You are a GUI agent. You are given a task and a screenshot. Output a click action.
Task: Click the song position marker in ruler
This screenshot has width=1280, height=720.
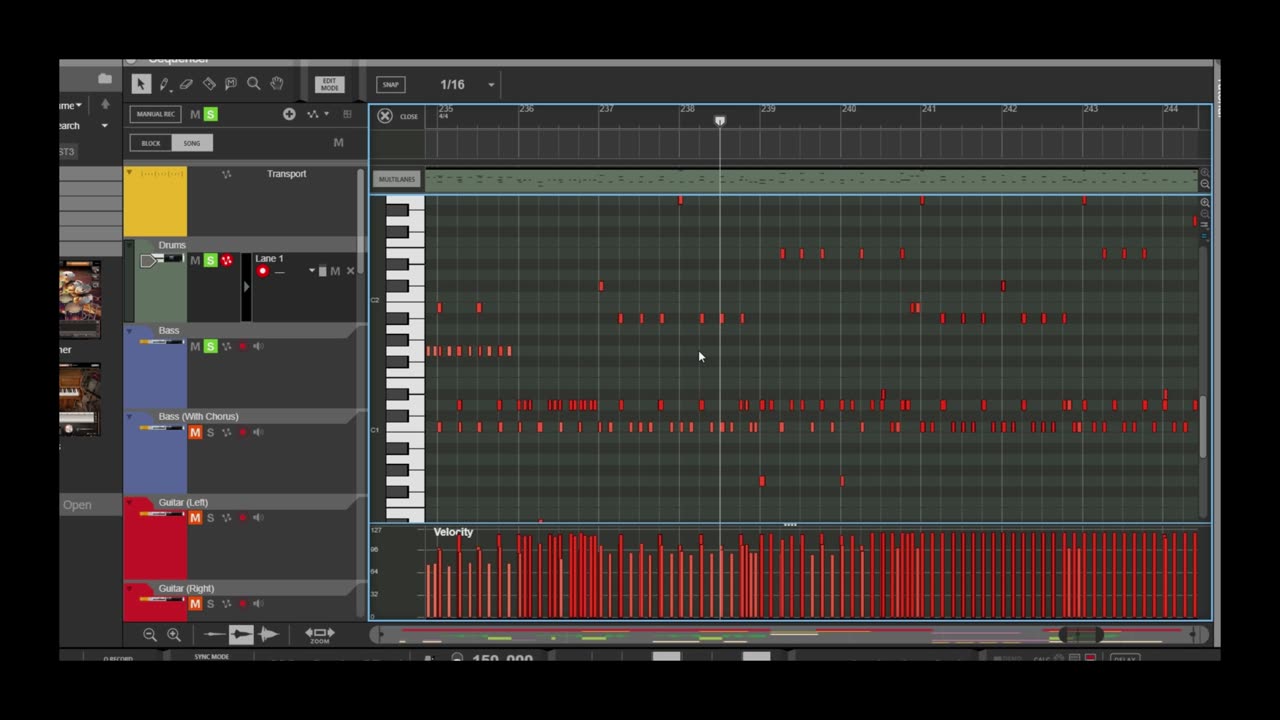(720, 120)
